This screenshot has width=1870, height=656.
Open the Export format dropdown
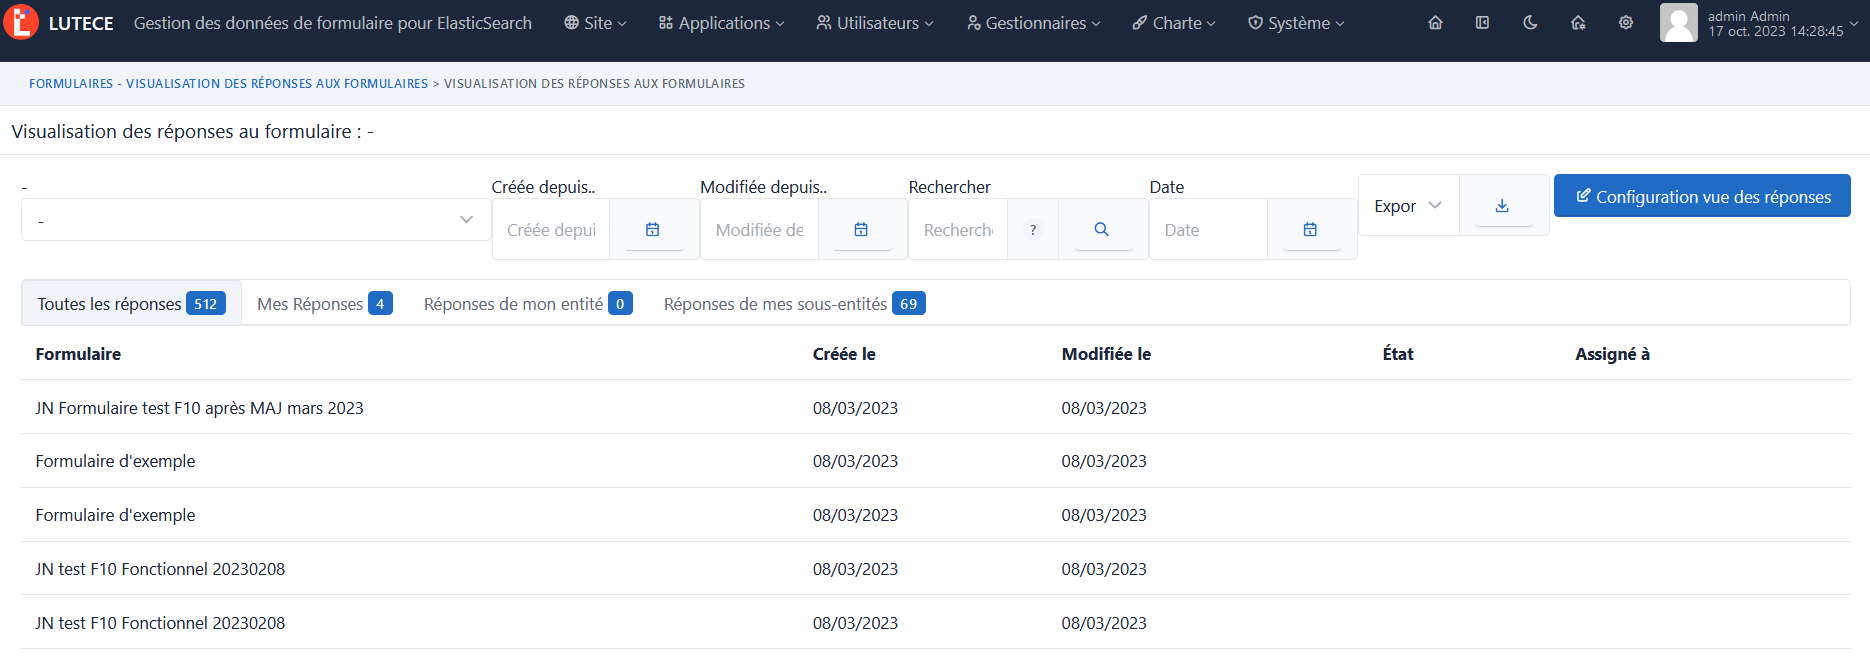[x=1408, y=205]
